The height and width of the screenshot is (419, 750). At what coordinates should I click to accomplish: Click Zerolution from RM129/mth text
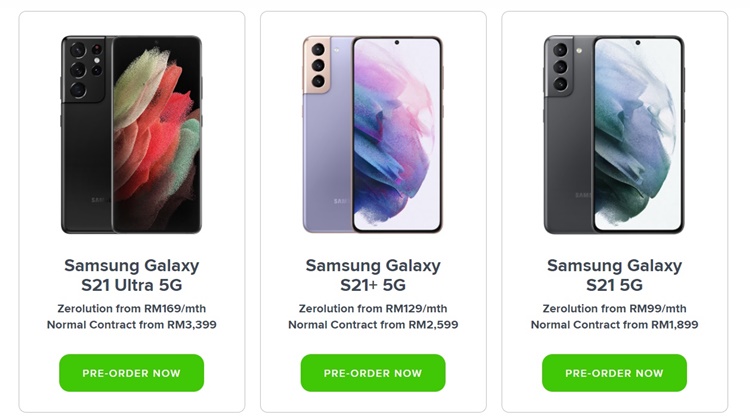pos(373,309)
